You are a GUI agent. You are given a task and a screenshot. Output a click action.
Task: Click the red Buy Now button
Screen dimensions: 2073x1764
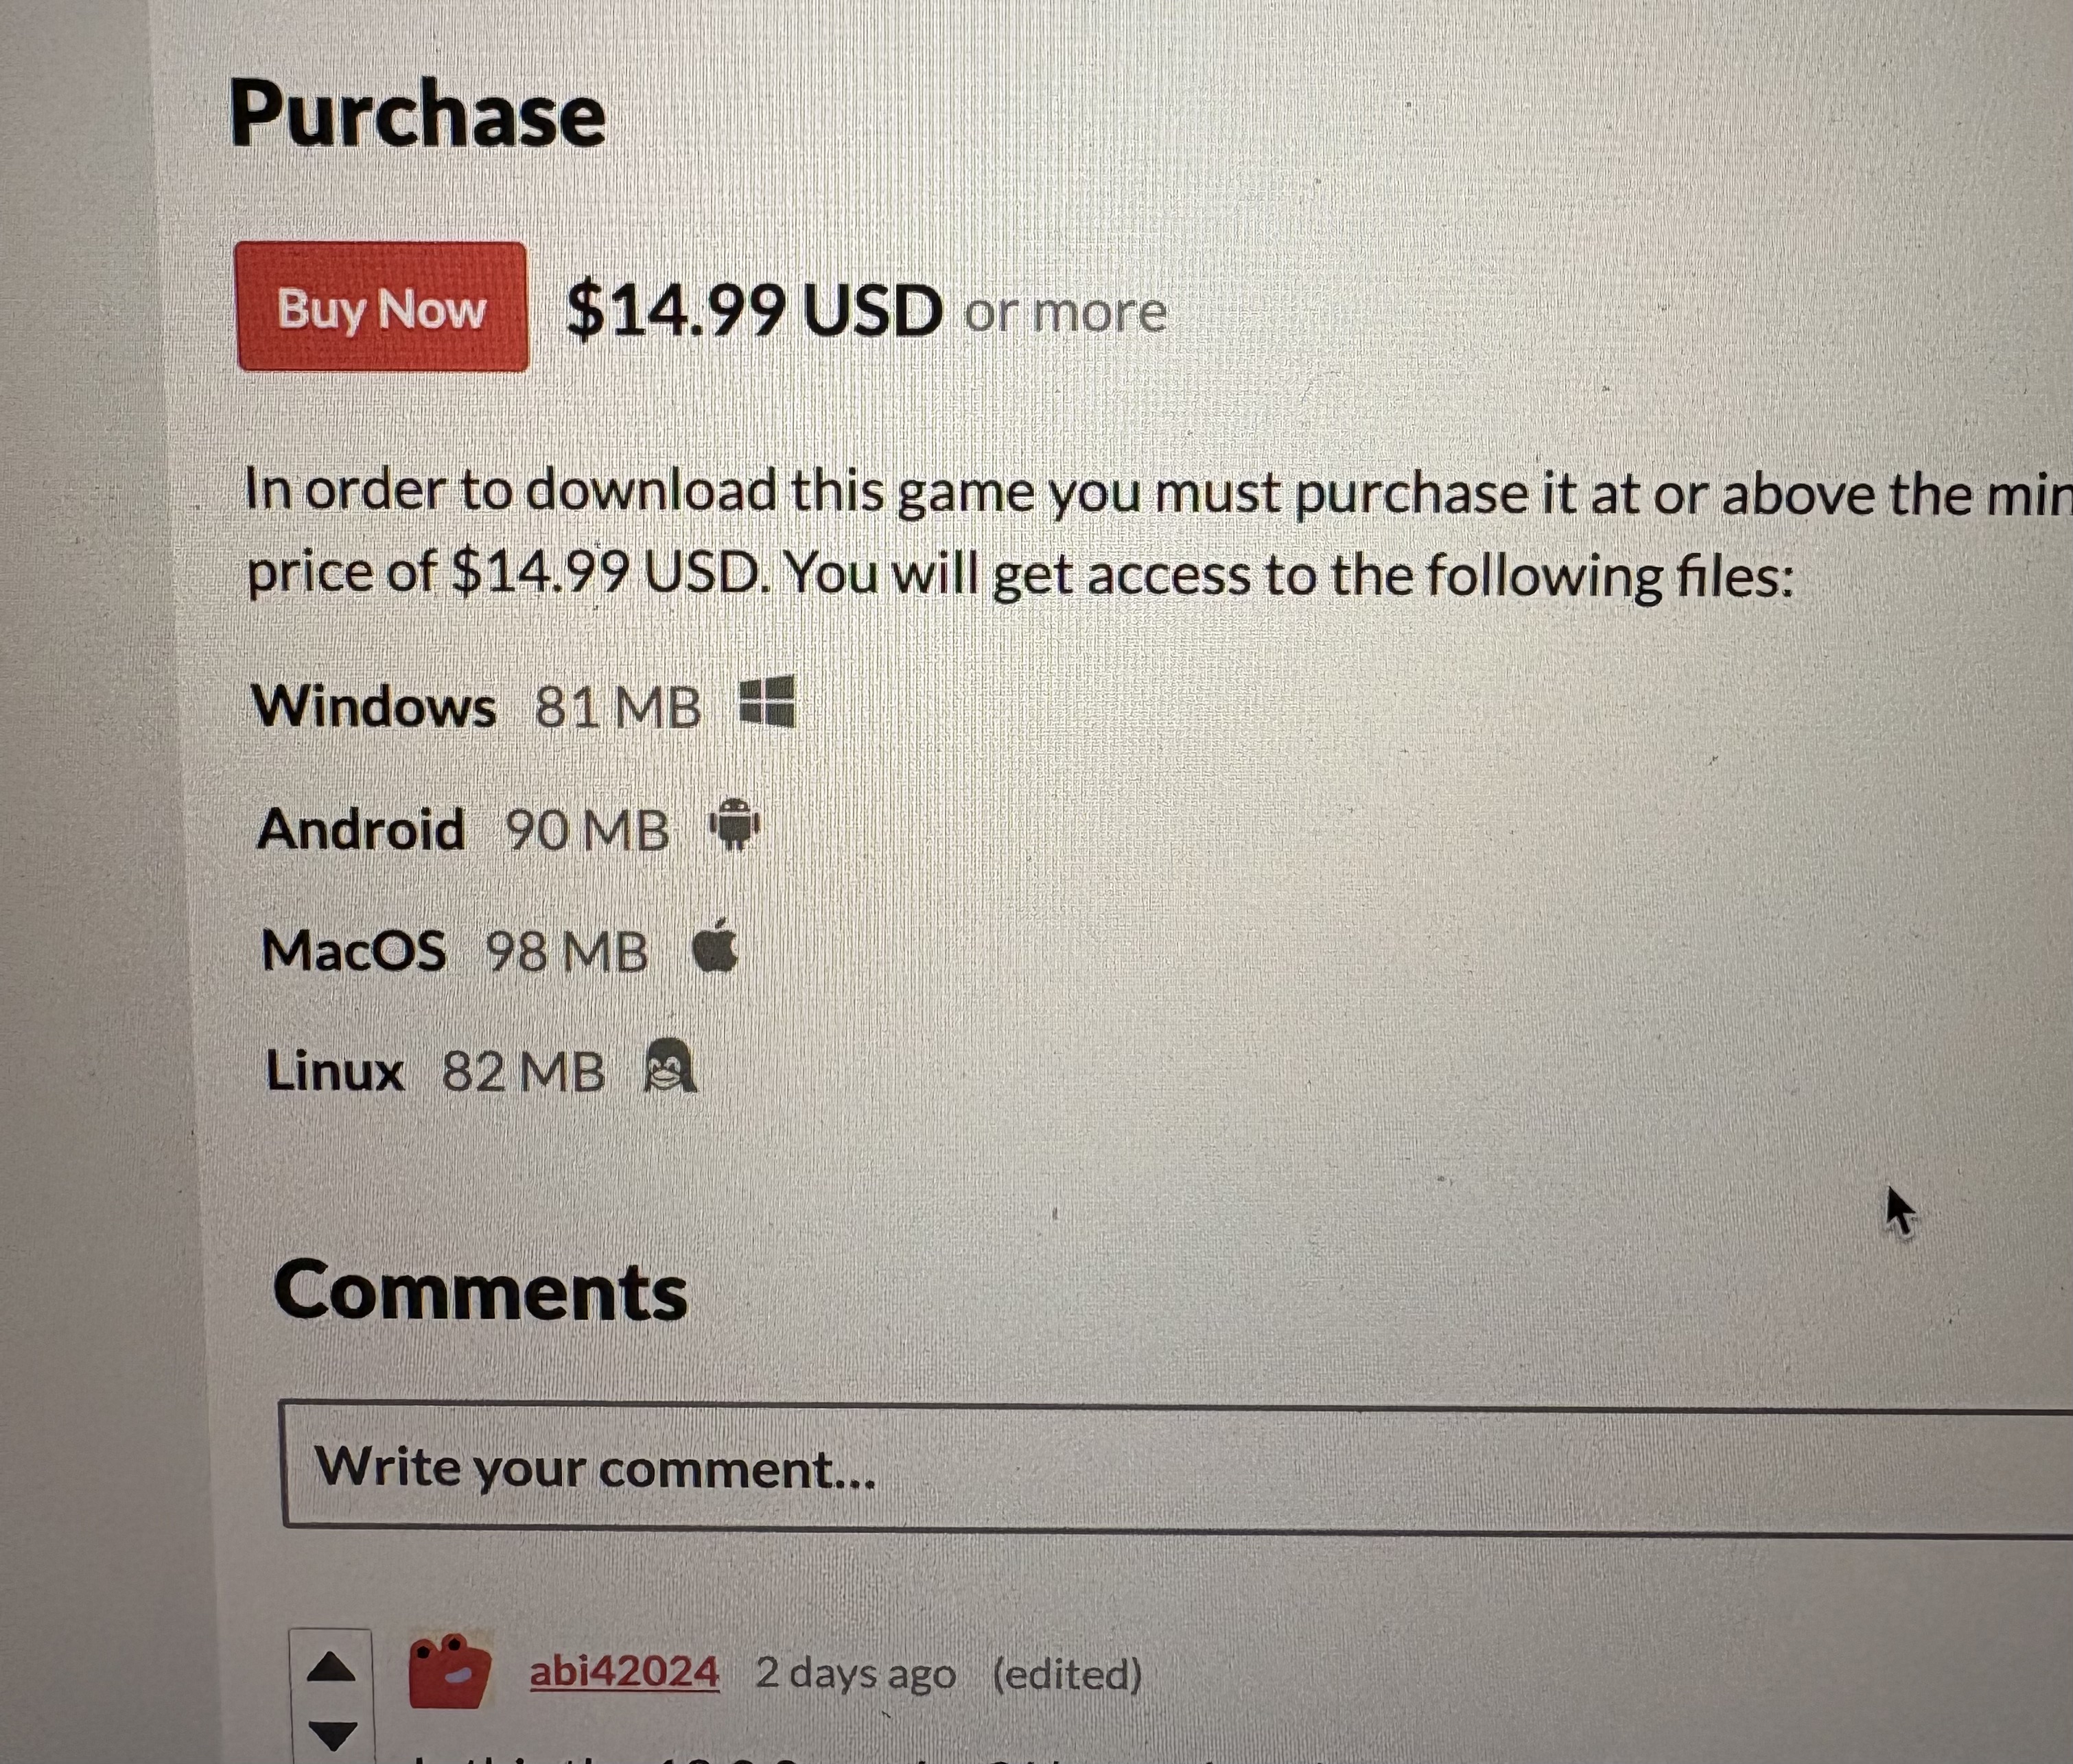click(x=382, y=307)
